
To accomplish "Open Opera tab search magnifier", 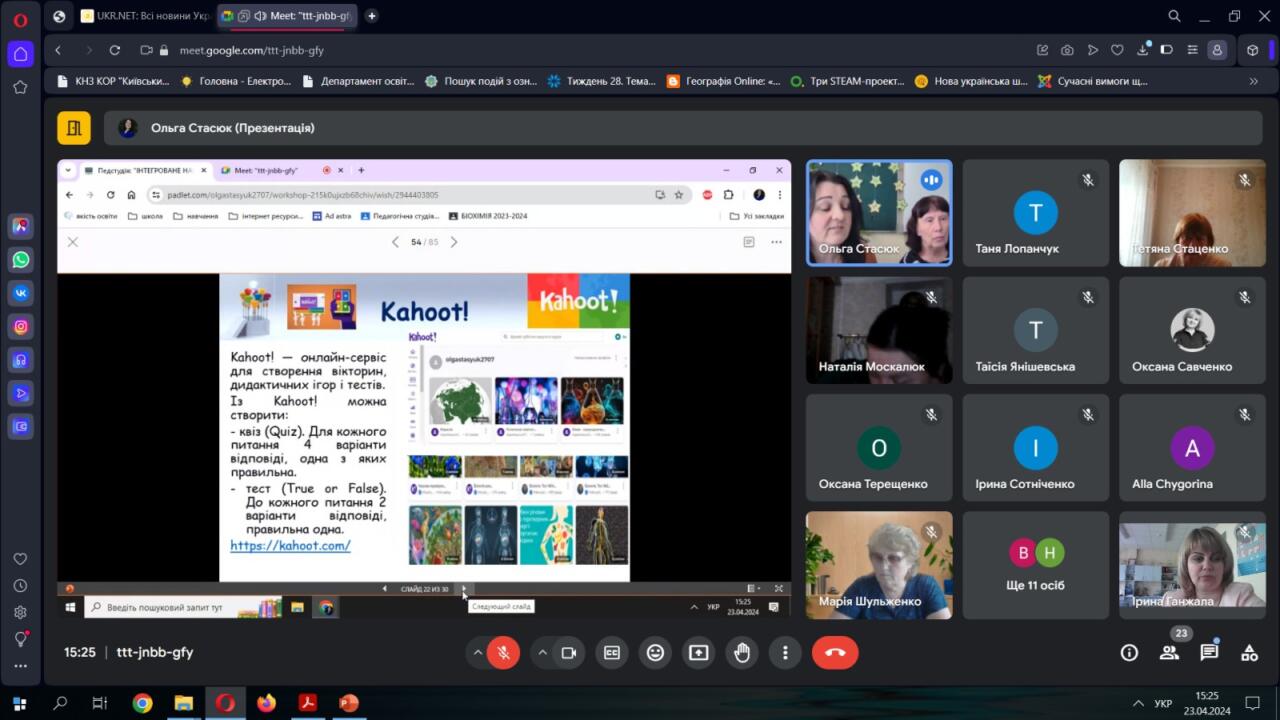I will [x=1175, y=16].
